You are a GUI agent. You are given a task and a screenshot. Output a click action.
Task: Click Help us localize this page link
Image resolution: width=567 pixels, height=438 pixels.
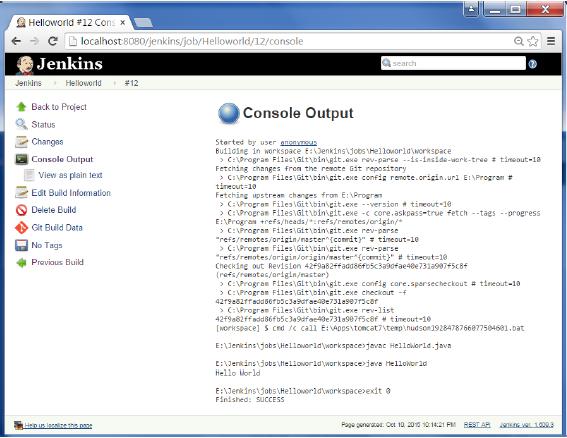58,425
